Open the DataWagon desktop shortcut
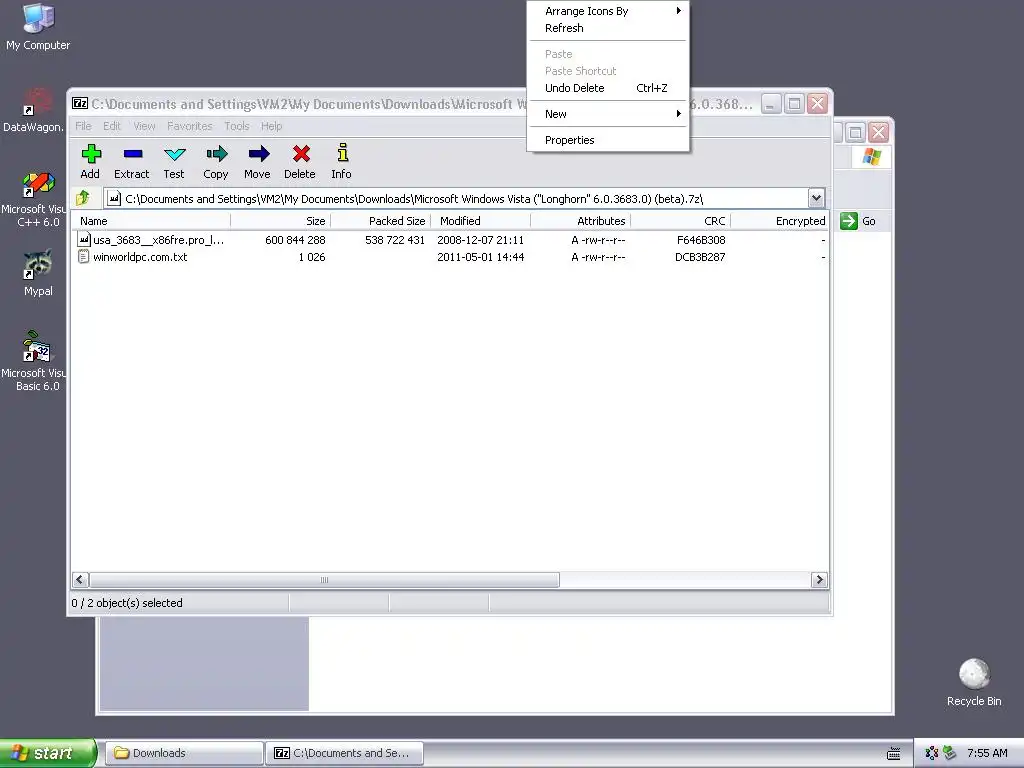1024x768 pixels. [34, 110]
